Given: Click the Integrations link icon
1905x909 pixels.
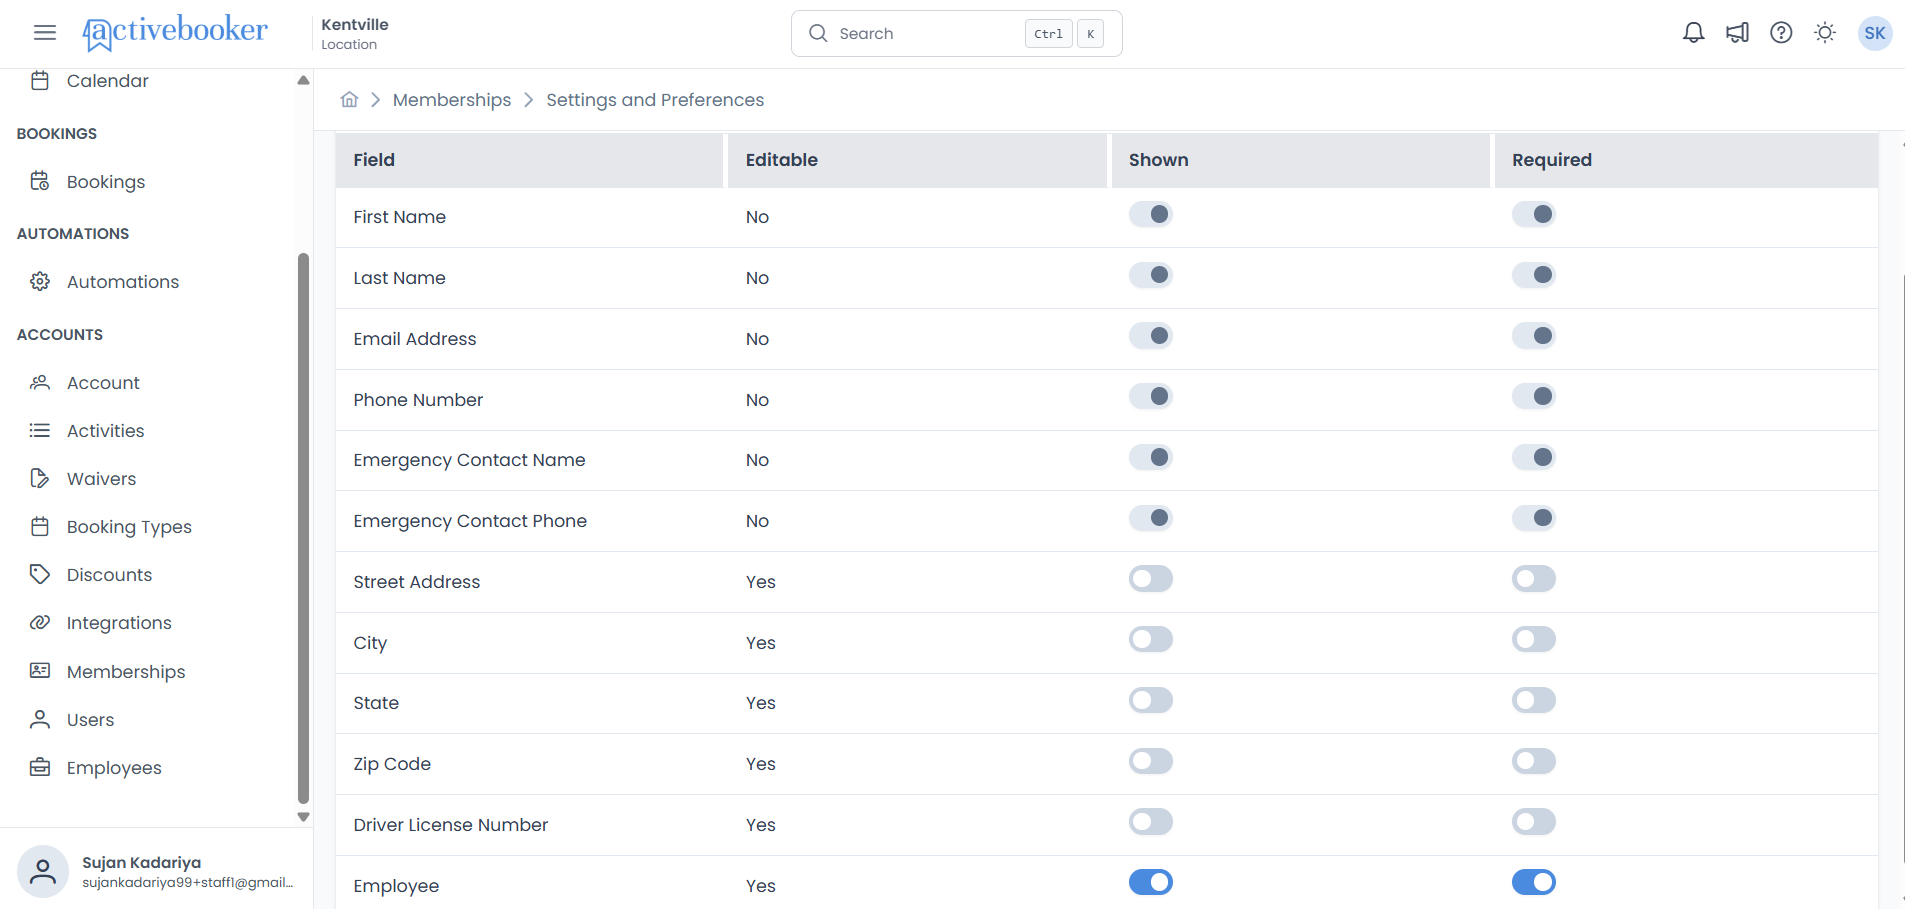Looking at the screenshot, I should 40,622.
